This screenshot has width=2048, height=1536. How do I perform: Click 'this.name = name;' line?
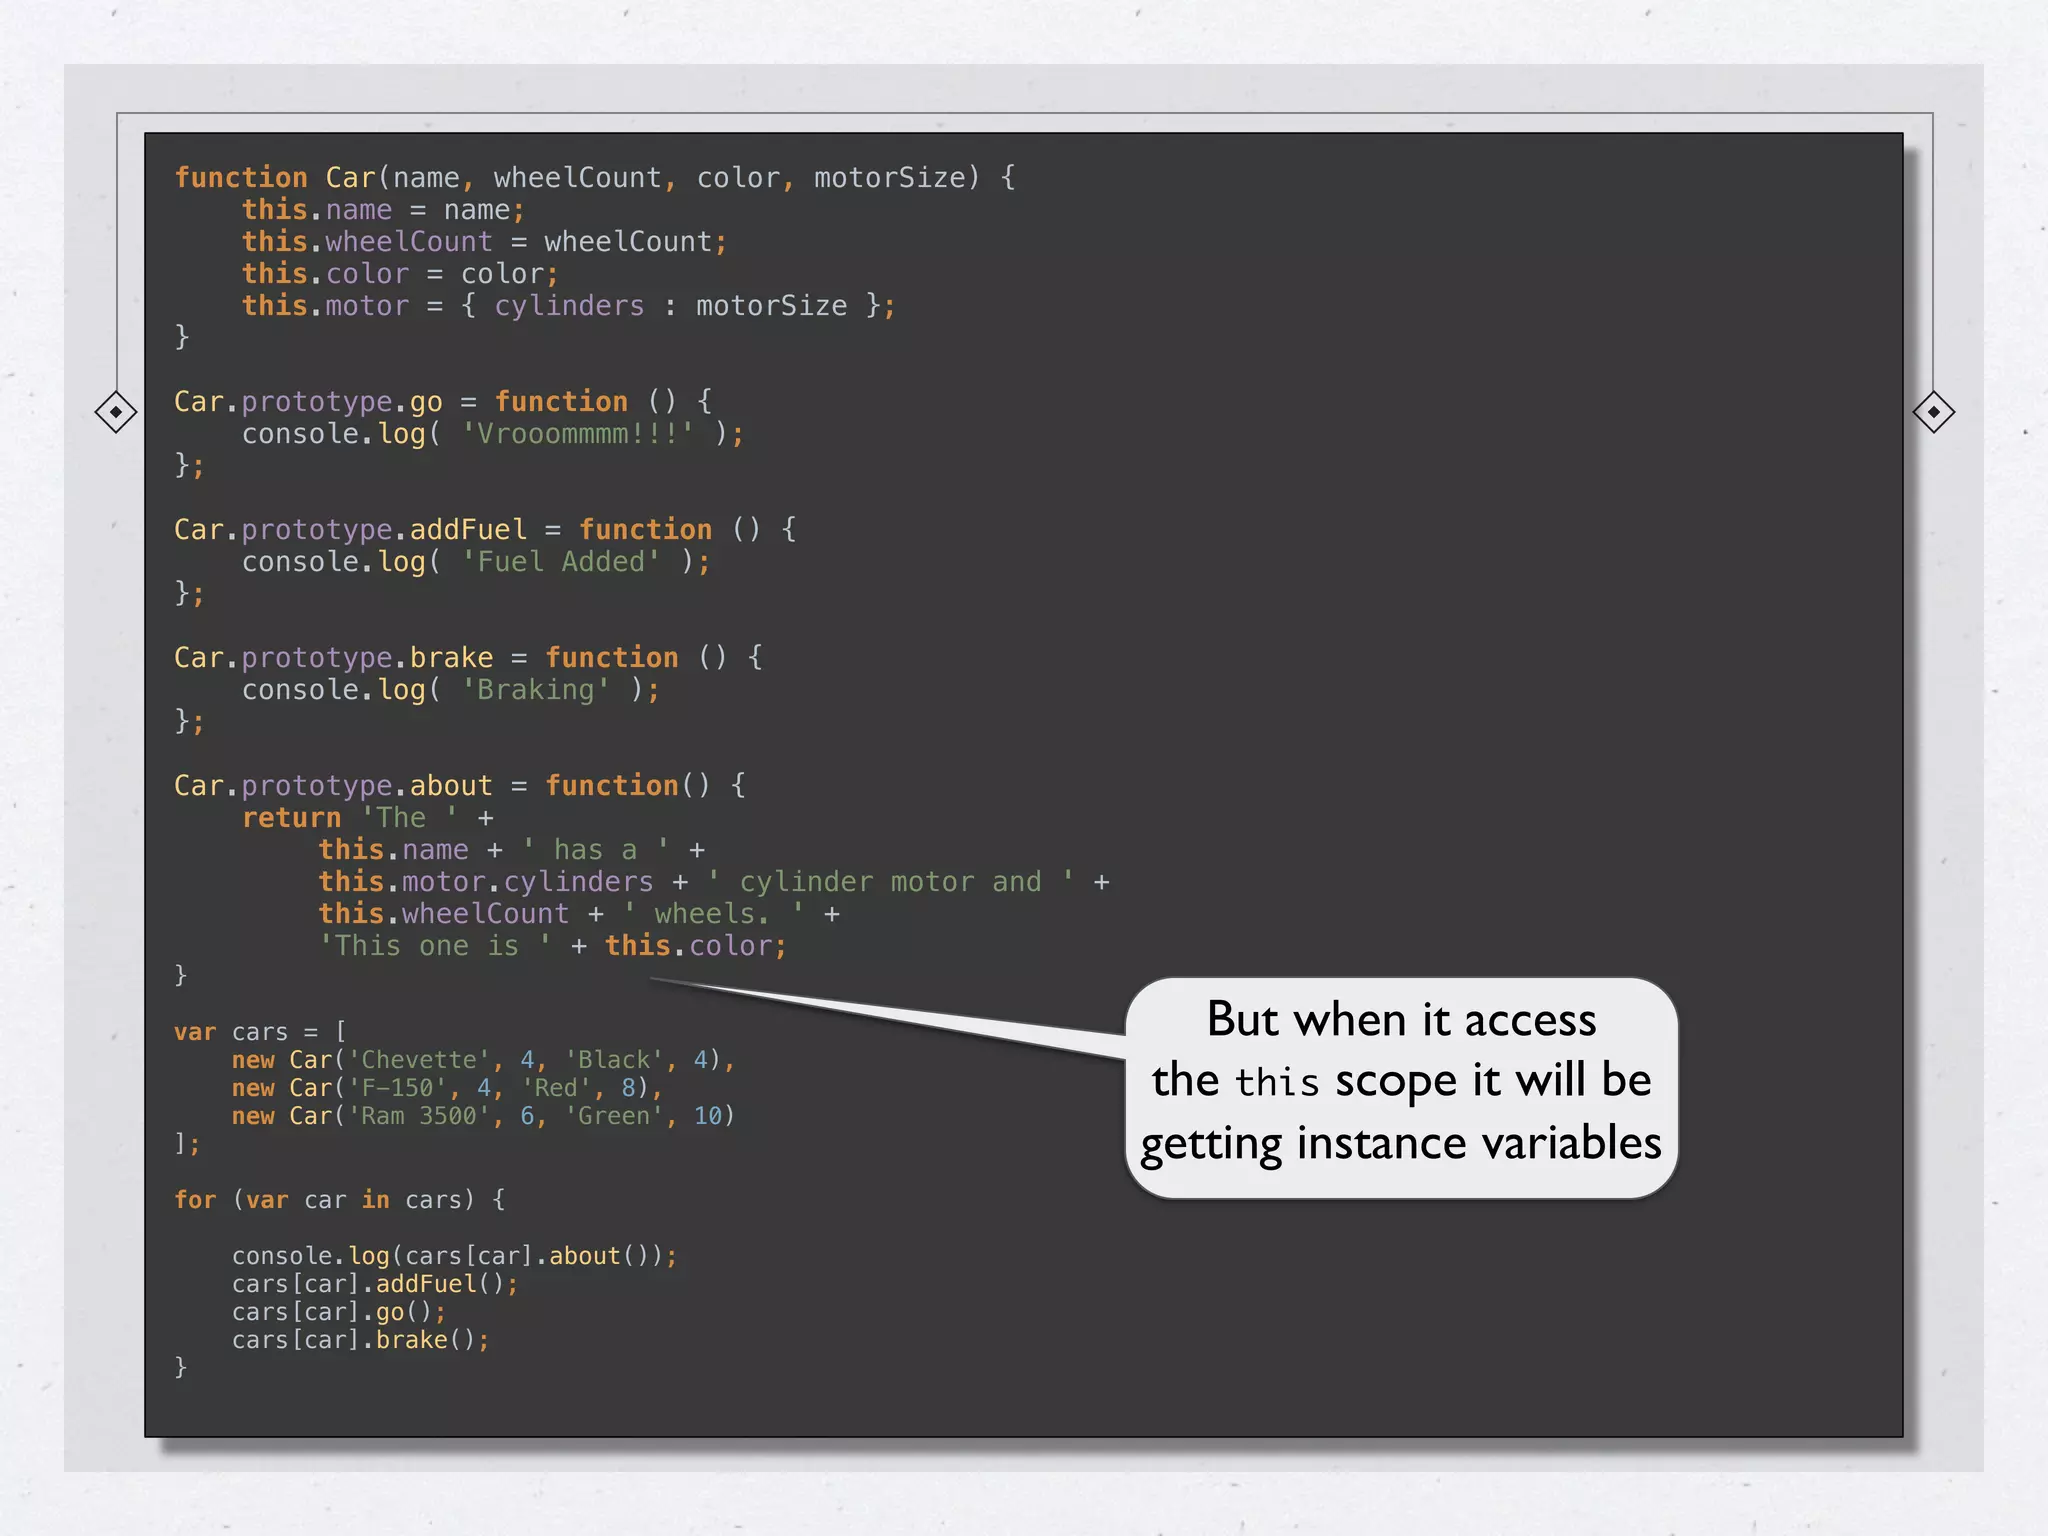click(x=383, y=210)
